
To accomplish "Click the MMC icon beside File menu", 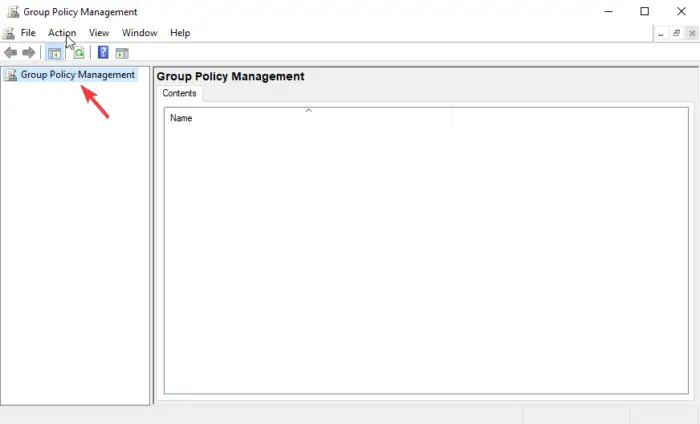I will 8,33.
